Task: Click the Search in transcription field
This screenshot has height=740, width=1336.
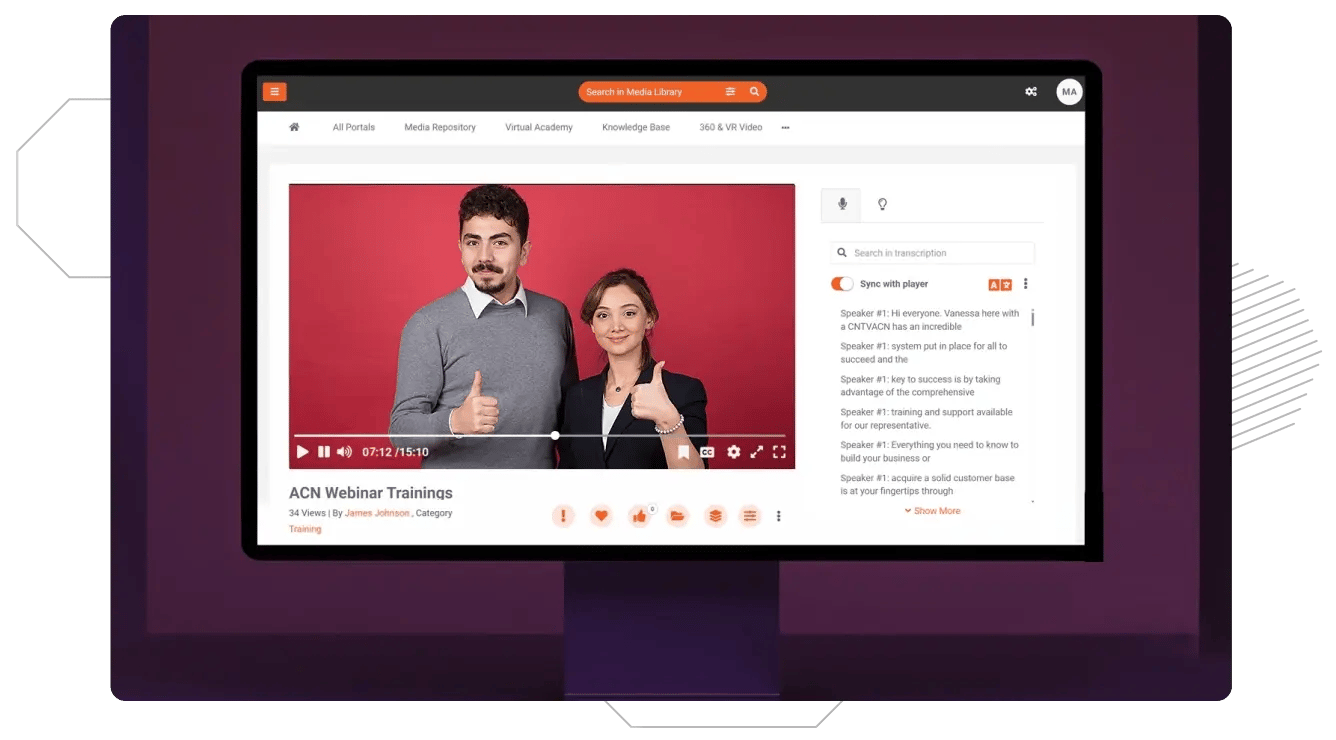Action: (940, 253)
